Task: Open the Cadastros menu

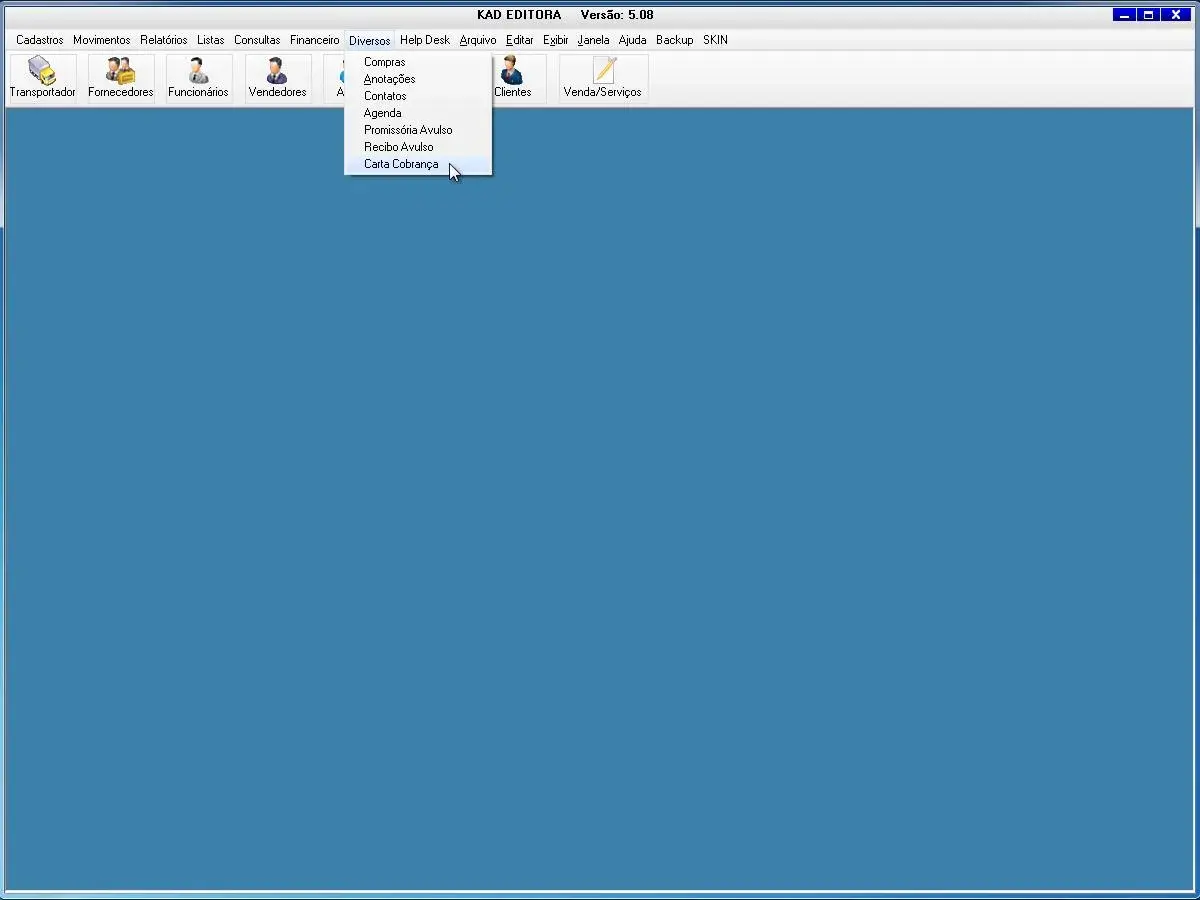Action: tap(40, 40)
